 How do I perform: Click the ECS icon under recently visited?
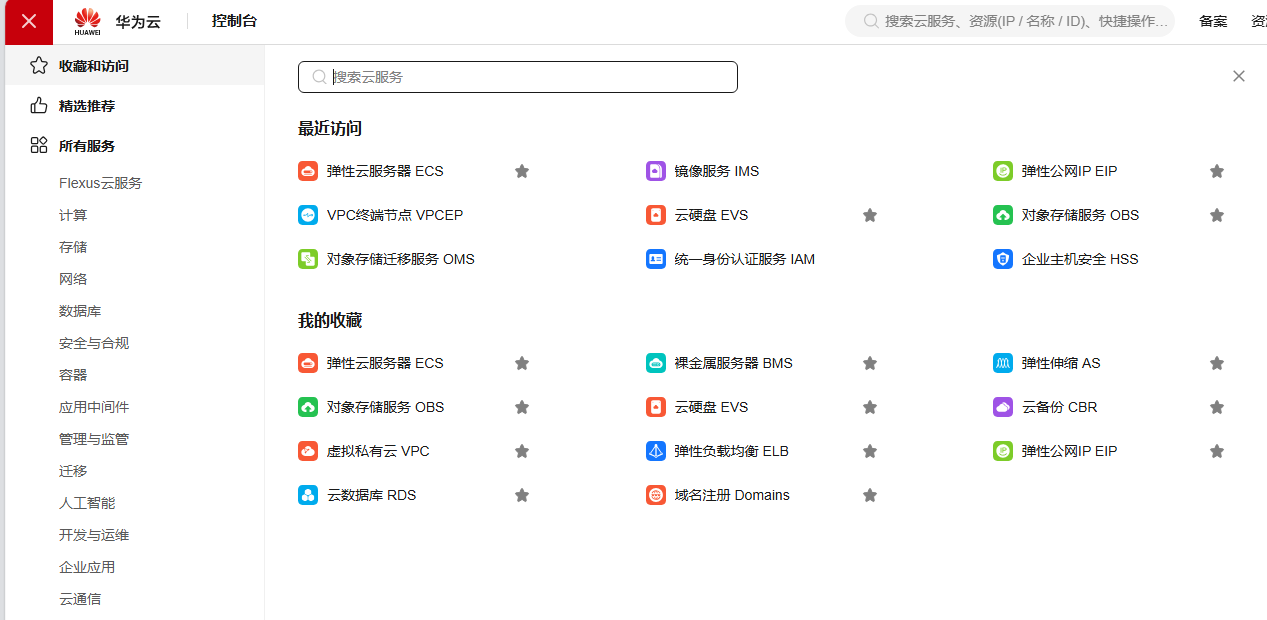click(308, 171)
